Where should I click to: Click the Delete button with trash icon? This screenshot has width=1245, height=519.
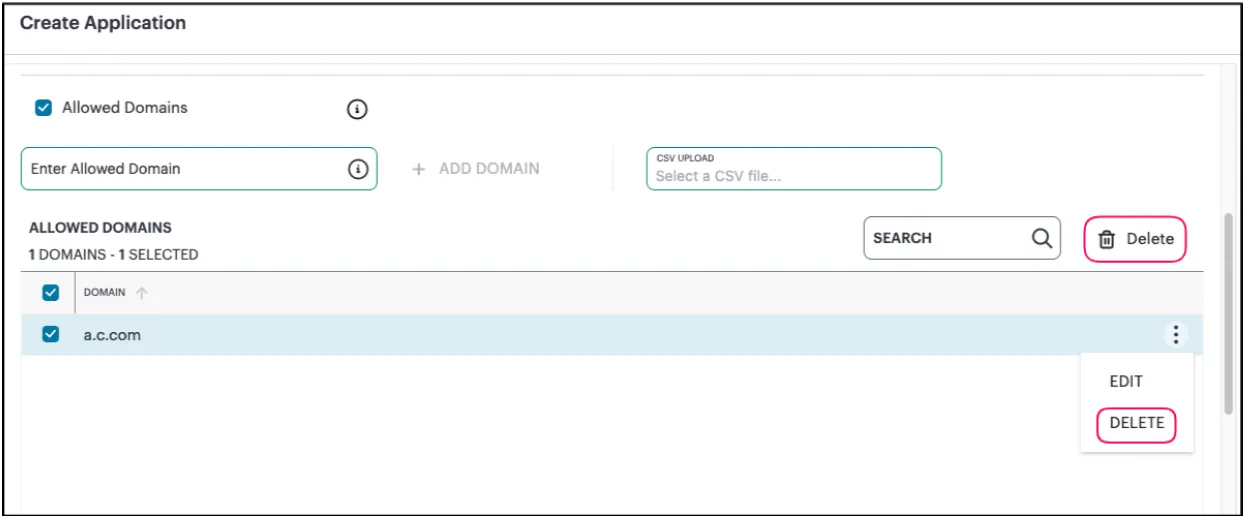1135,239
